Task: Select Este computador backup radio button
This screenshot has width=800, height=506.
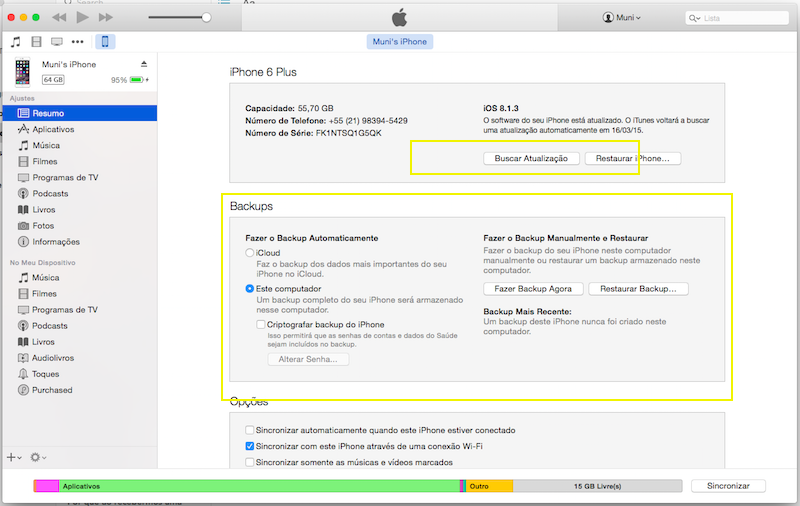Action: [249, 289]
